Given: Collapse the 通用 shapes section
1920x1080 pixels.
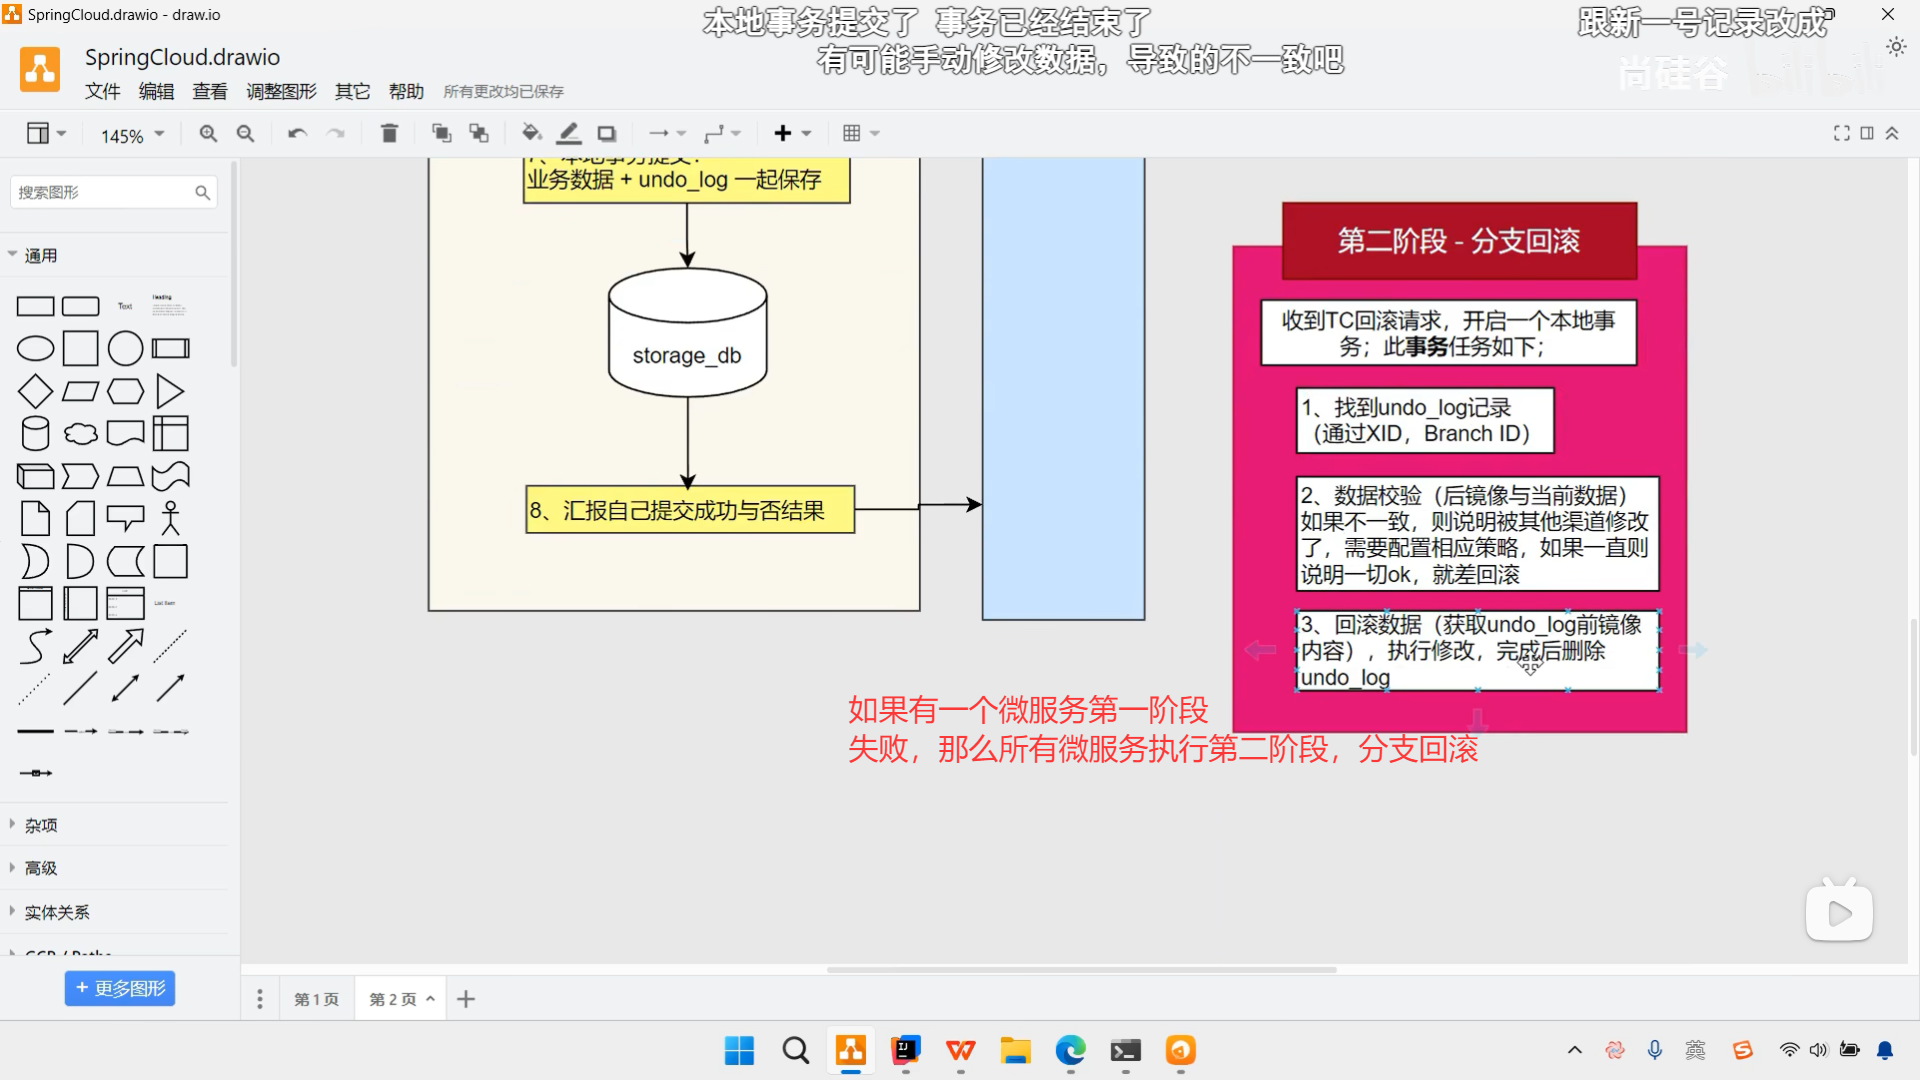Looking at the screenshot, I should 41,255.
